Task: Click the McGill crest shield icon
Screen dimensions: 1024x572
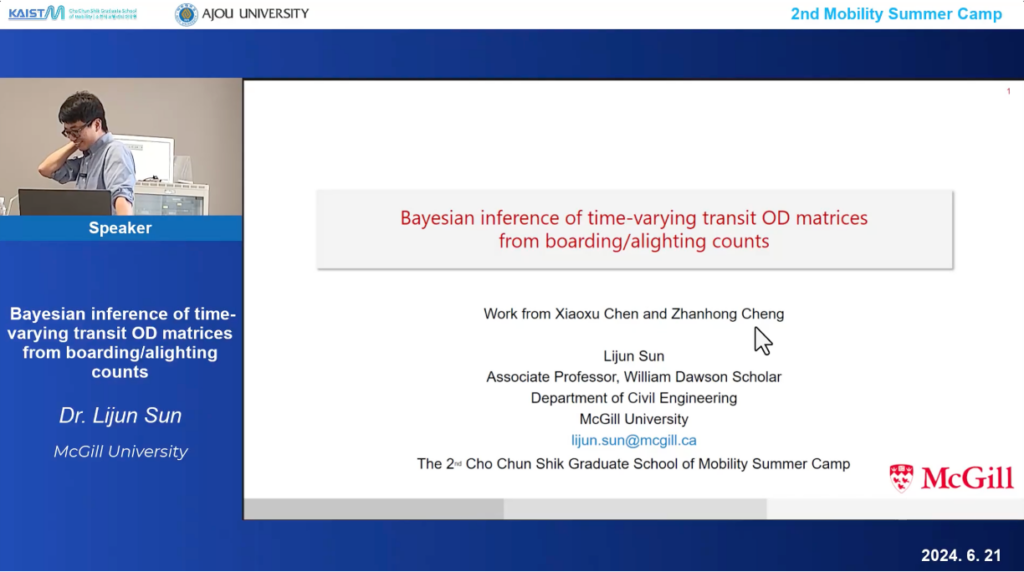Action: click(901, 478)
